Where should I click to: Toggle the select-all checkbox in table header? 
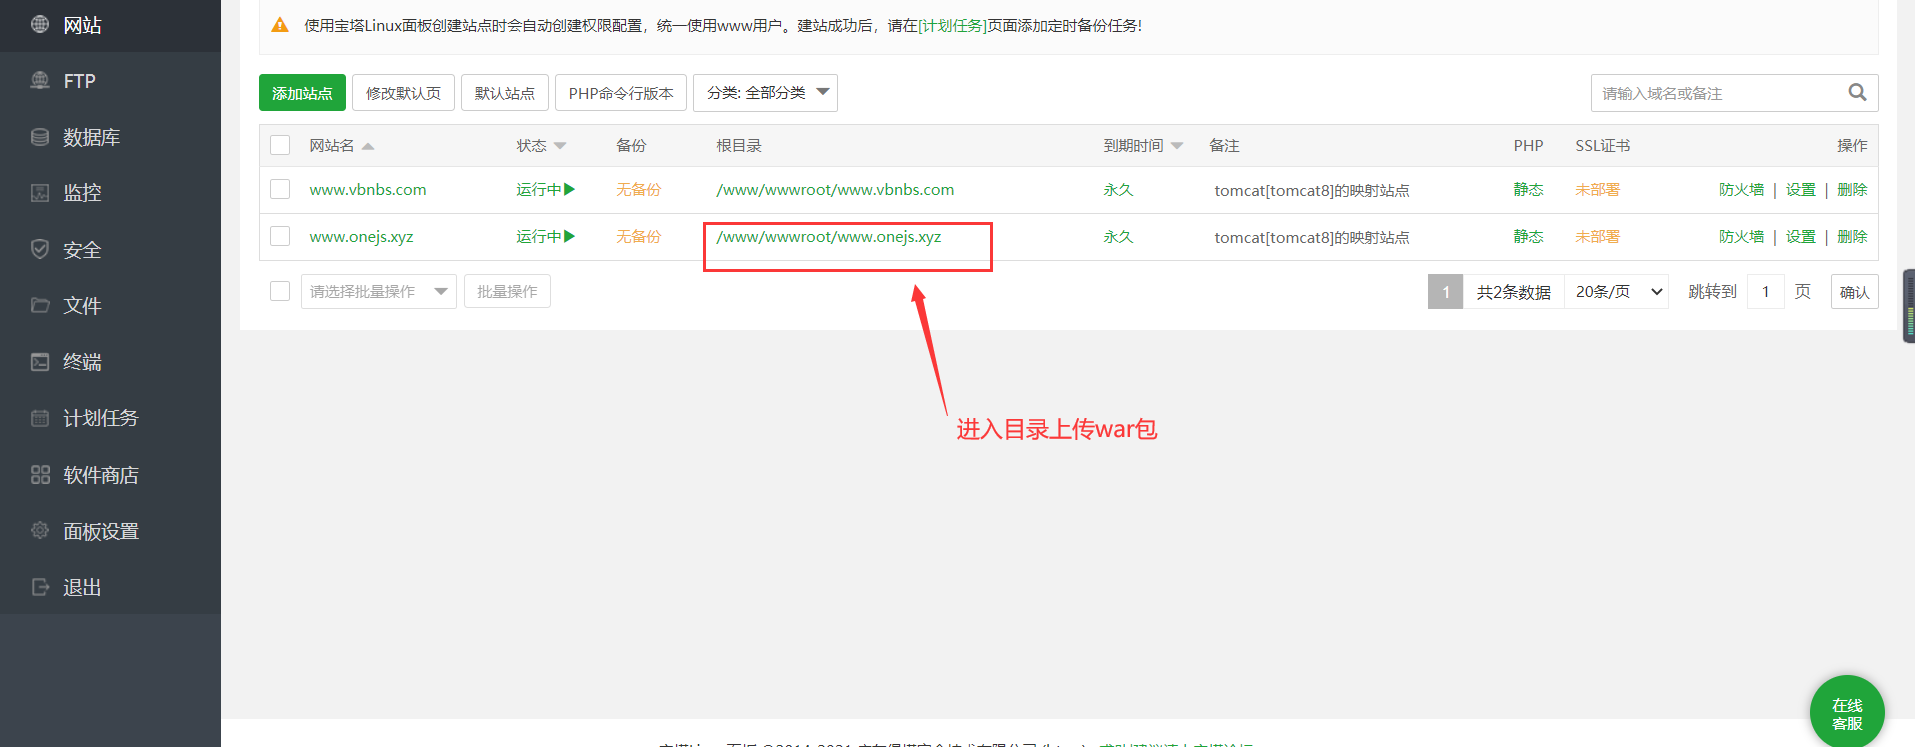click(x=280, y=145)
